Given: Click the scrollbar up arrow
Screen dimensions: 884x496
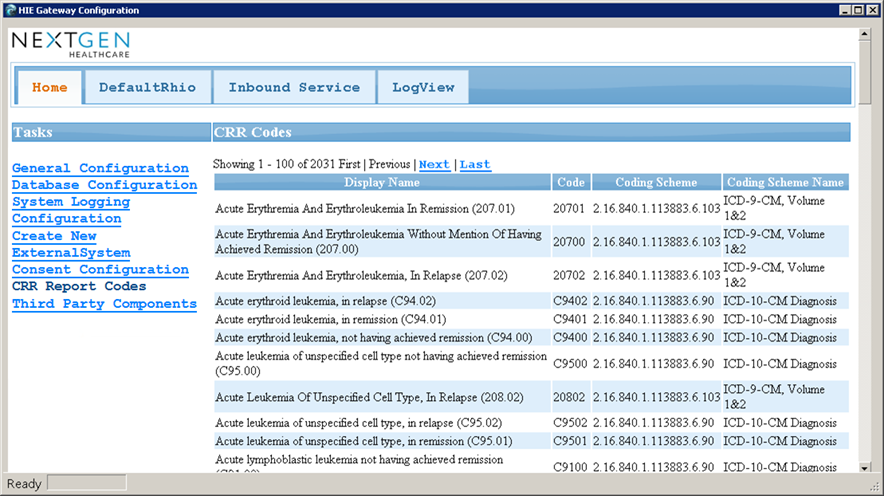Looking at the screenshot, I should click(864, 34).
